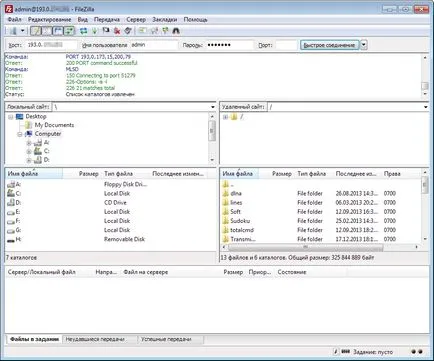This screenshot has height=361, width=434.
Task: Click the Порт input field
Action: point(286,45)
